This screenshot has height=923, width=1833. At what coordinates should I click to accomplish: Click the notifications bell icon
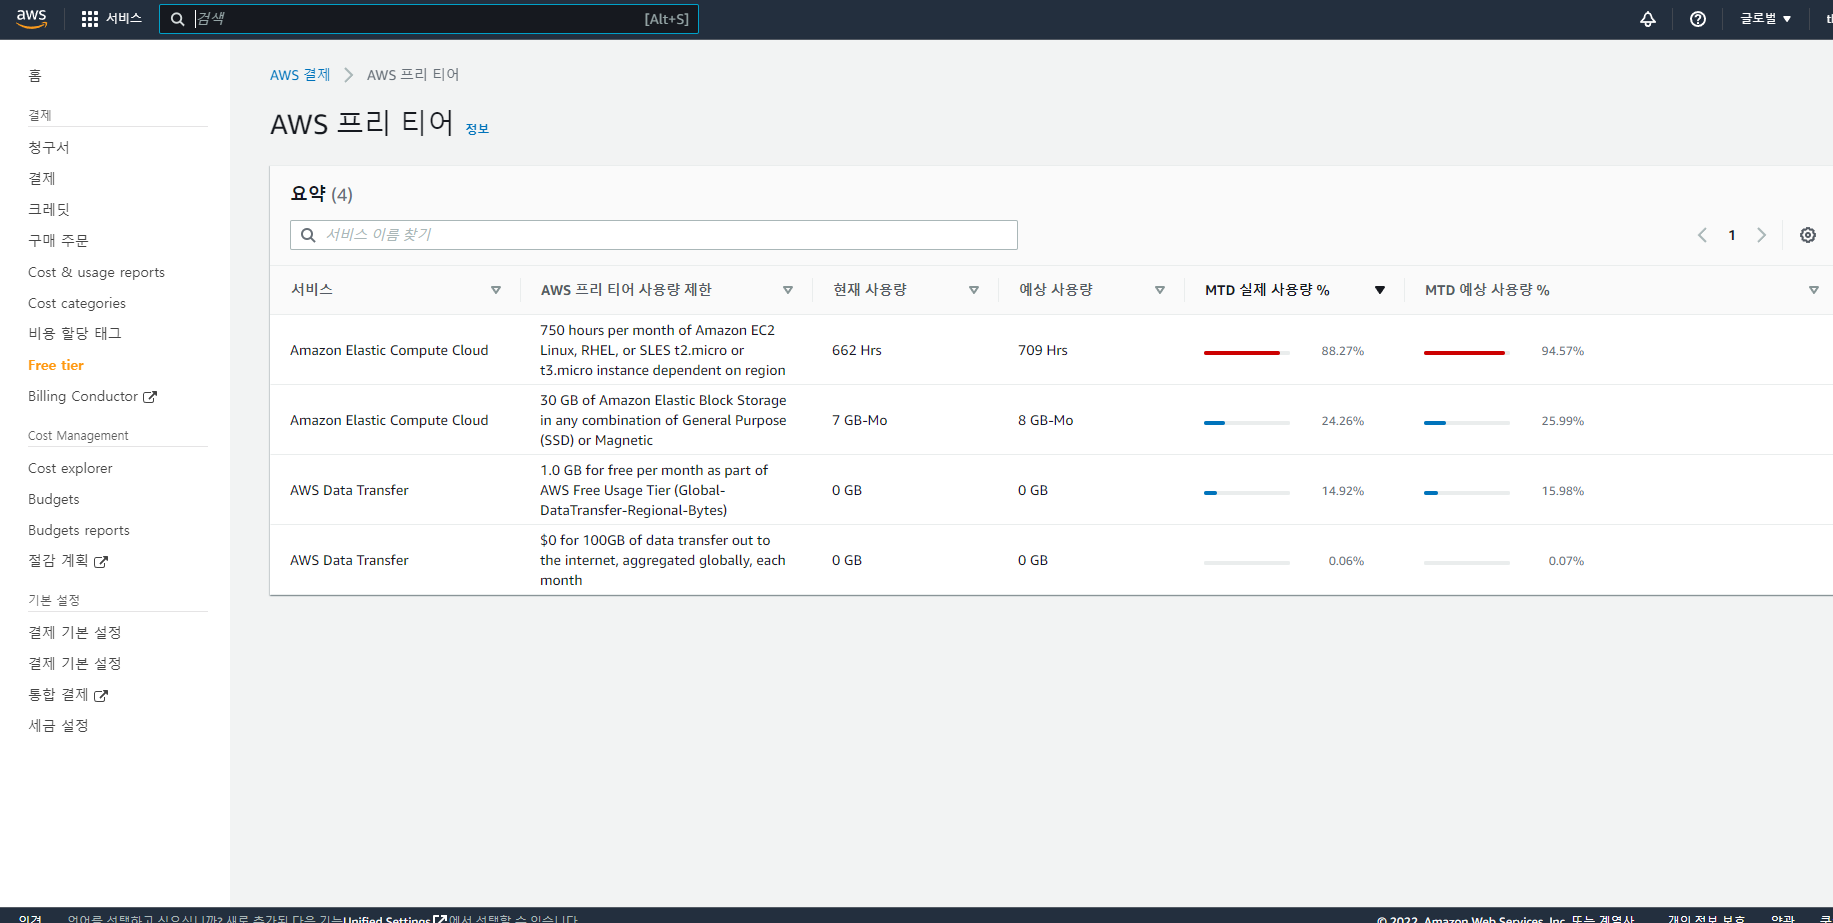pos(1648,19)
